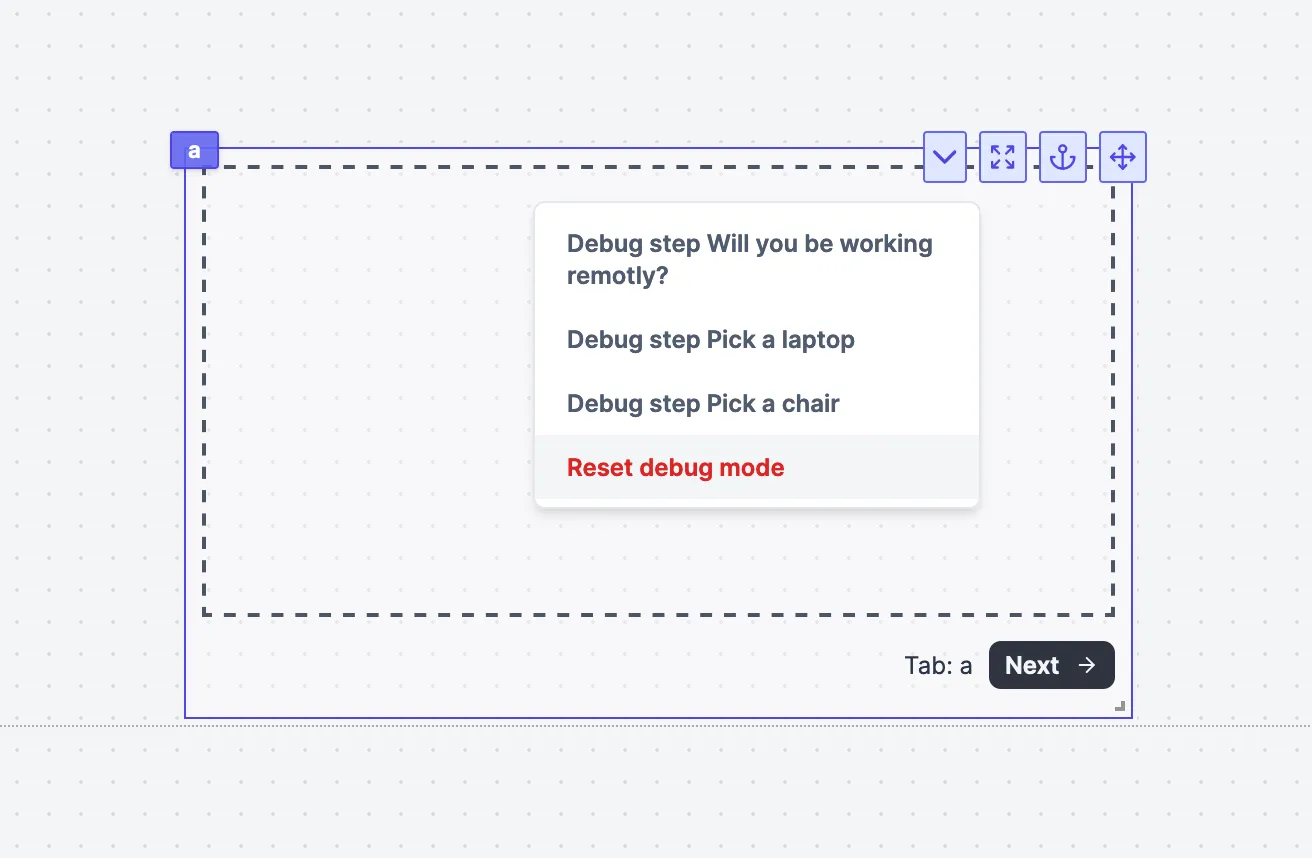
Task: Click the arrow icon inside the Next button
Action: [1087, 665]
